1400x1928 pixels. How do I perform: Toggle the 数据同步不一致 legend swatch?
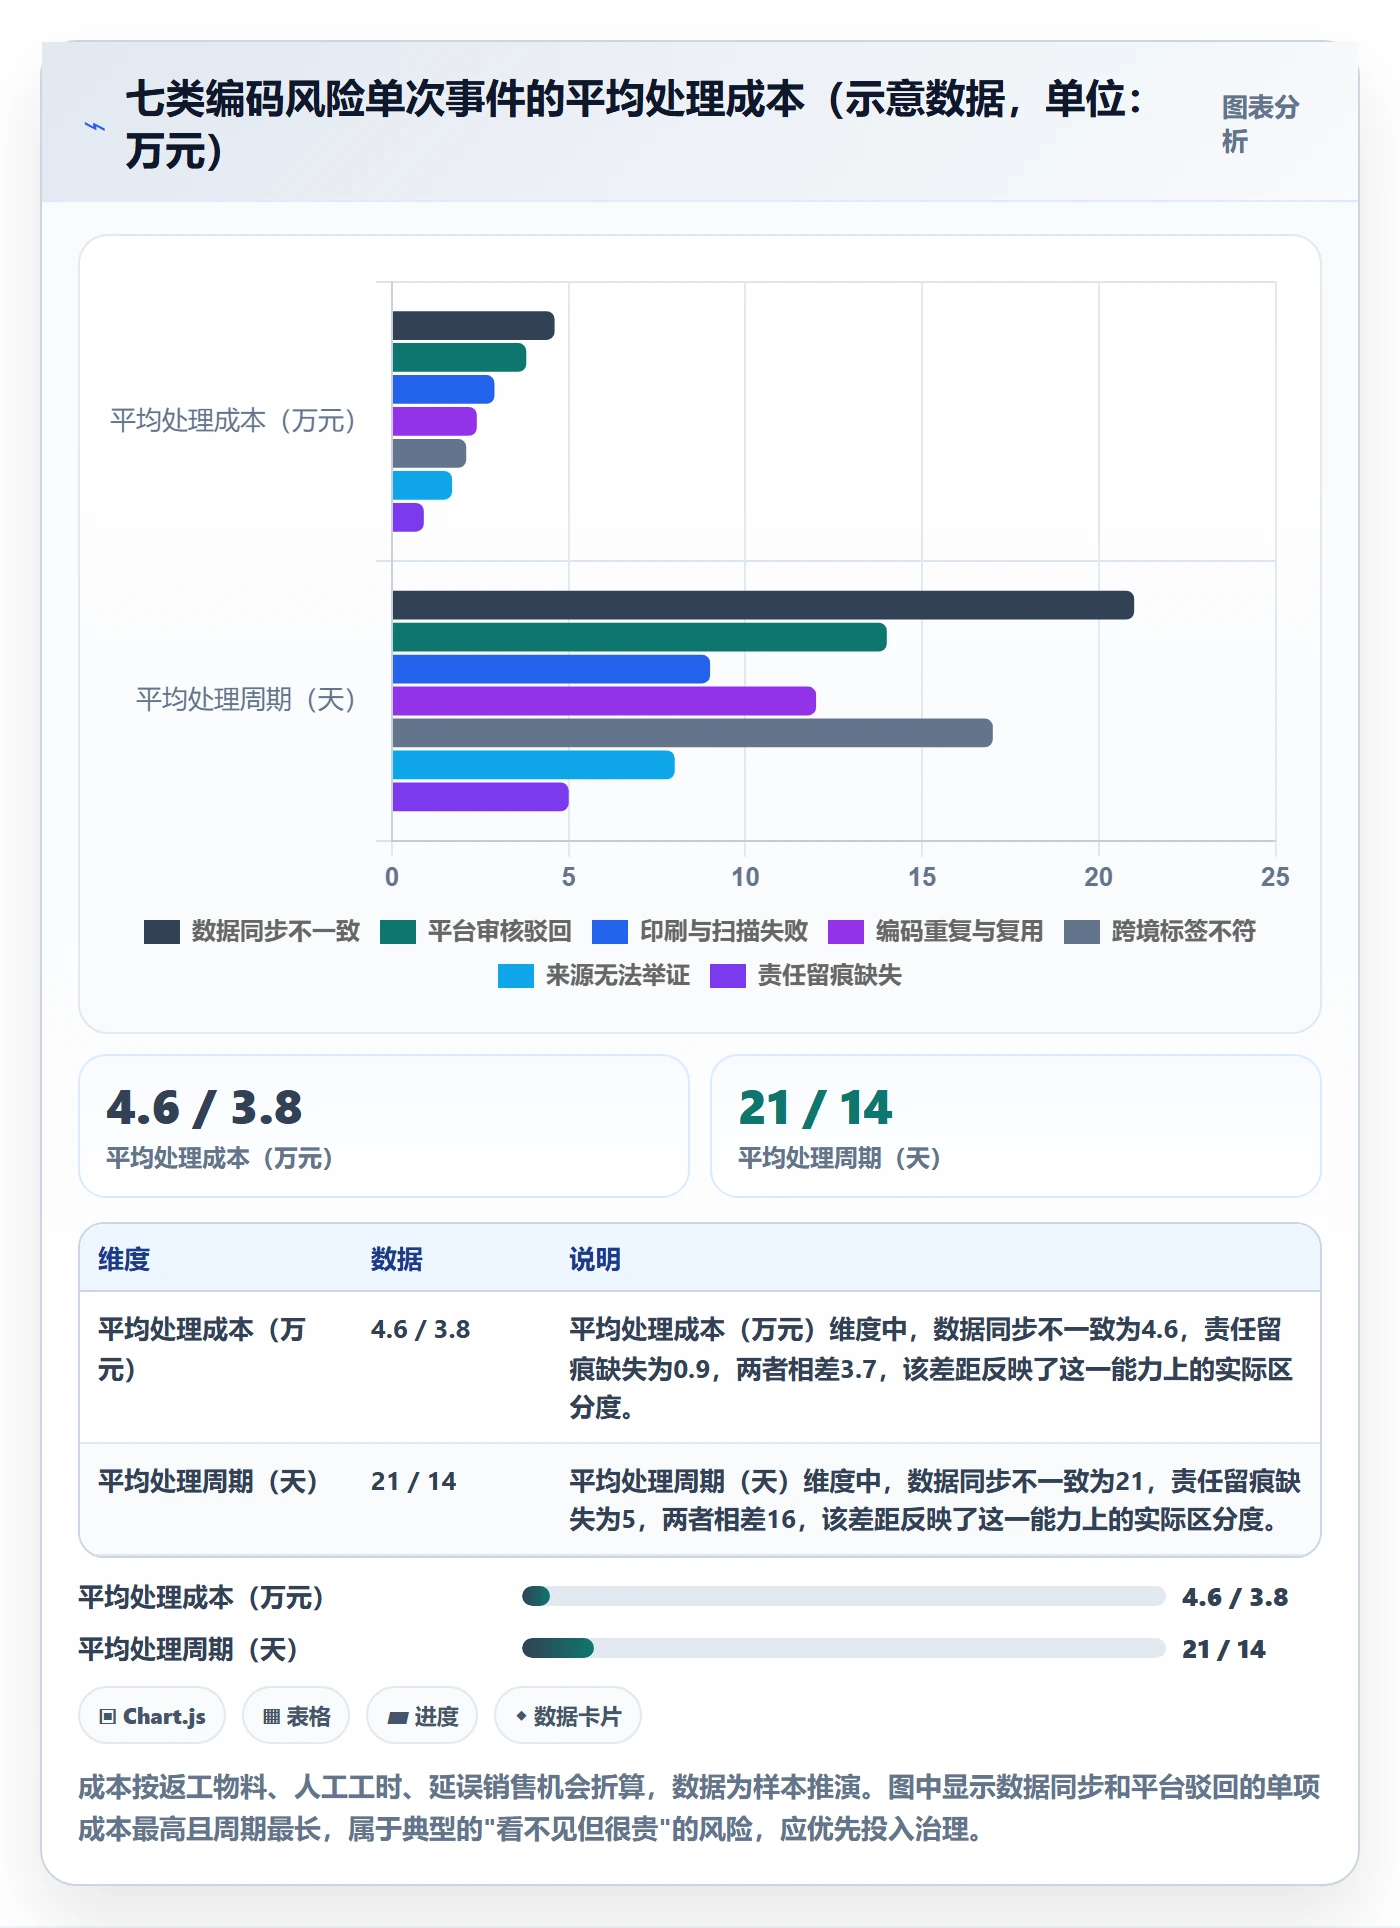click(x=162, y=932)
